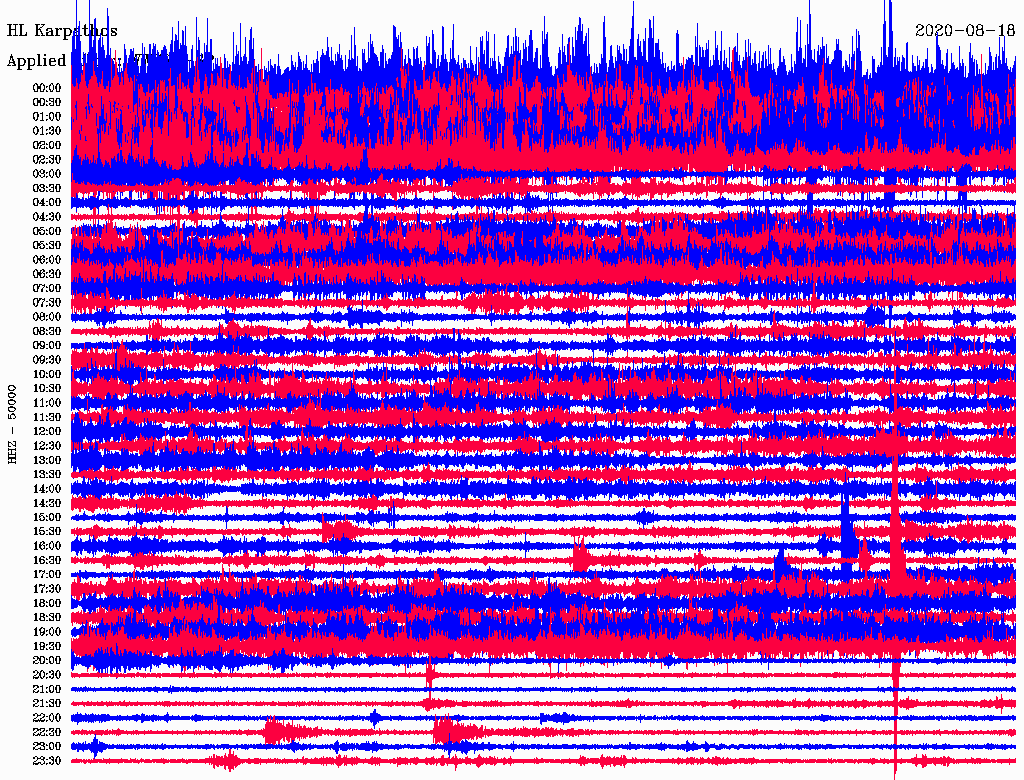The height and width of the screenshot is (780, 1024).
Task: Select the 10:30 time label
Action: pos(47,389)
